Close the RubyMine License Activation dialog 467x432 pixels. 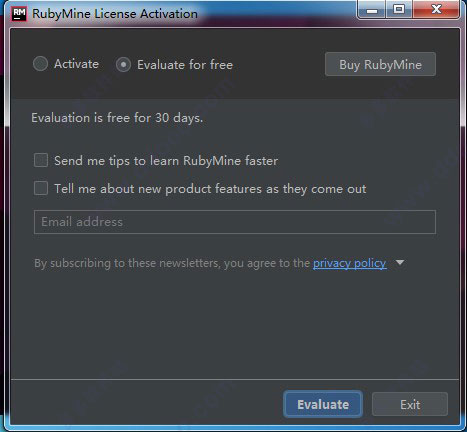click(436, 10)
